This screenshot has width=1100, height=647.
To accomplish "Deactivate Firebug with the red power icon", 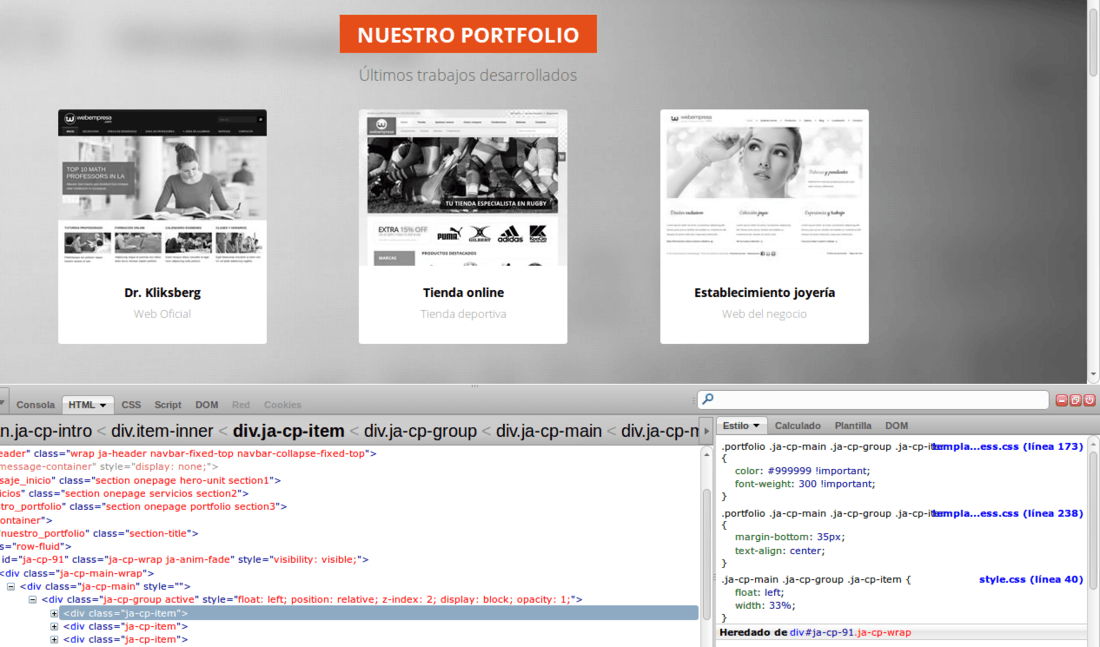I will click(1089, 400).
